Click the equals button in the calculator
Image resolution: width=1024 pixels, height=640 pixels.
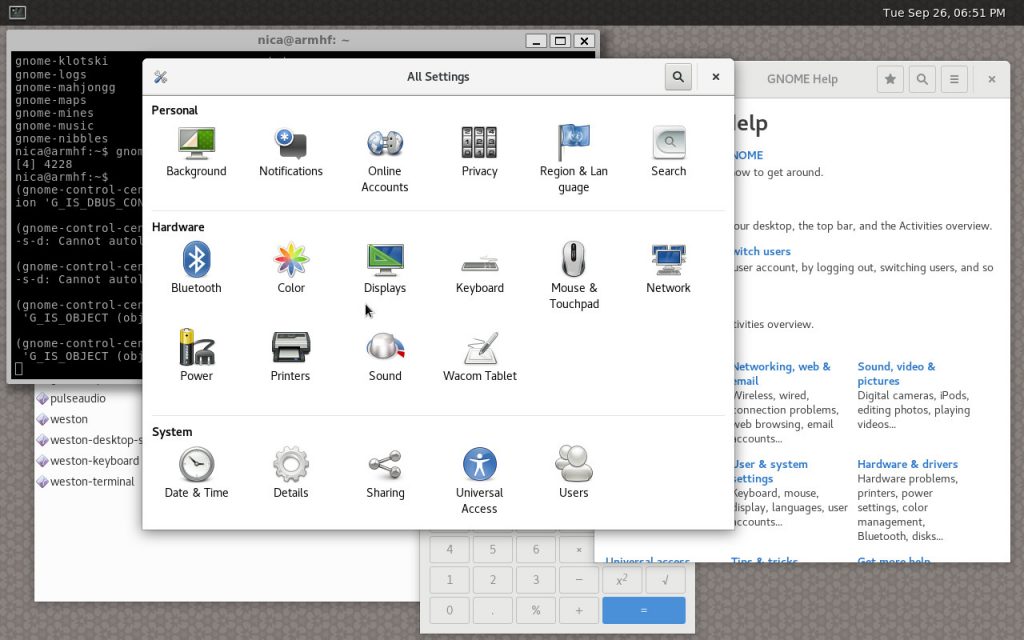click(x=643, y=611)
